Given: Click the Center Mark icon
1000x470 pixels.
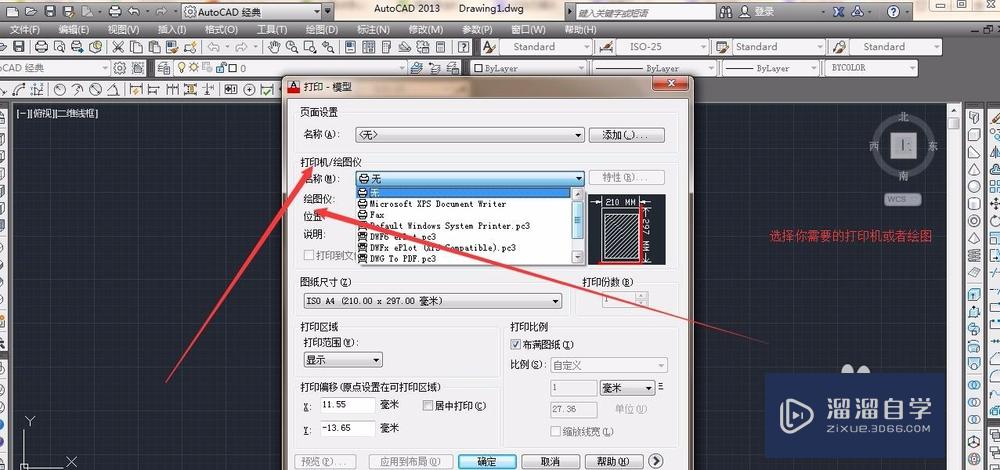Looking at the screenshot, I should click(250, 90).
